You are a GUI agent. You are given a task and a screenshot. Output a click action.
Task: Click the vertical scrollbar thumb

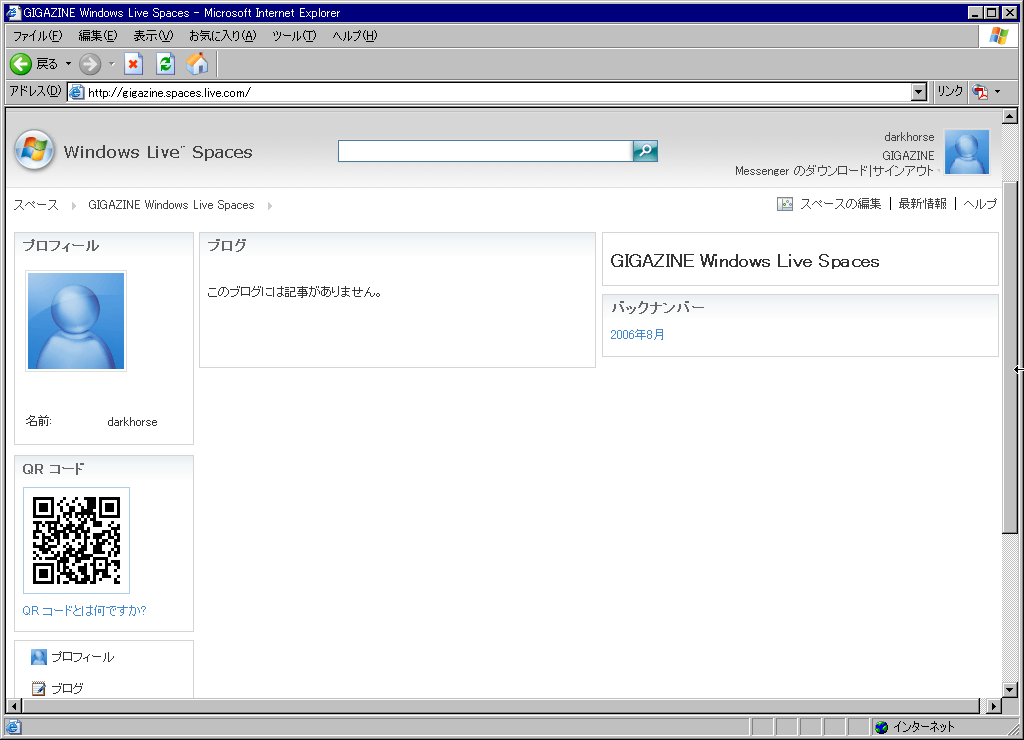point(1010,357)
